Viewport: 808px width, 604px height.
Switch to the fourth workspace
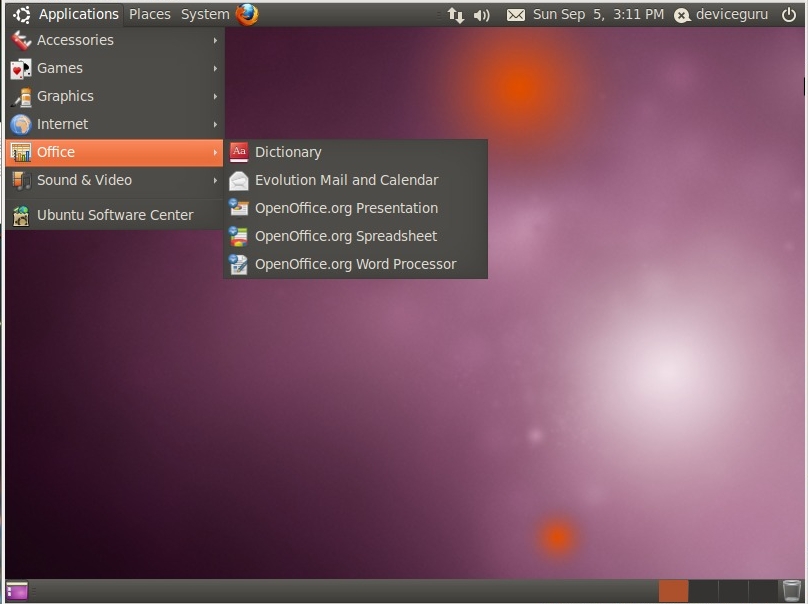[x=763, y=591]
